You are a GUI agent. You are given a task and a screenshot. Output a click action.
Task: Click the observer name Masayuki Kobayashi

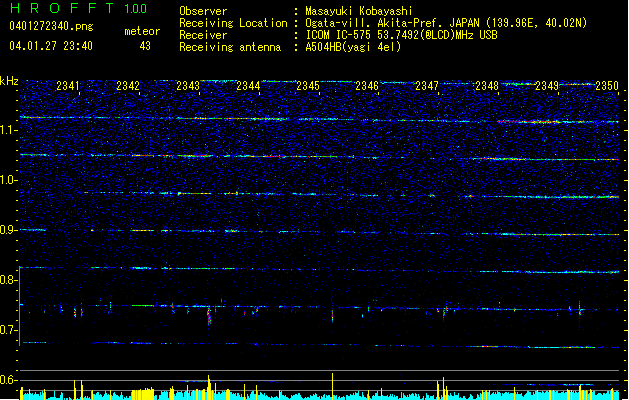(359, 11)
